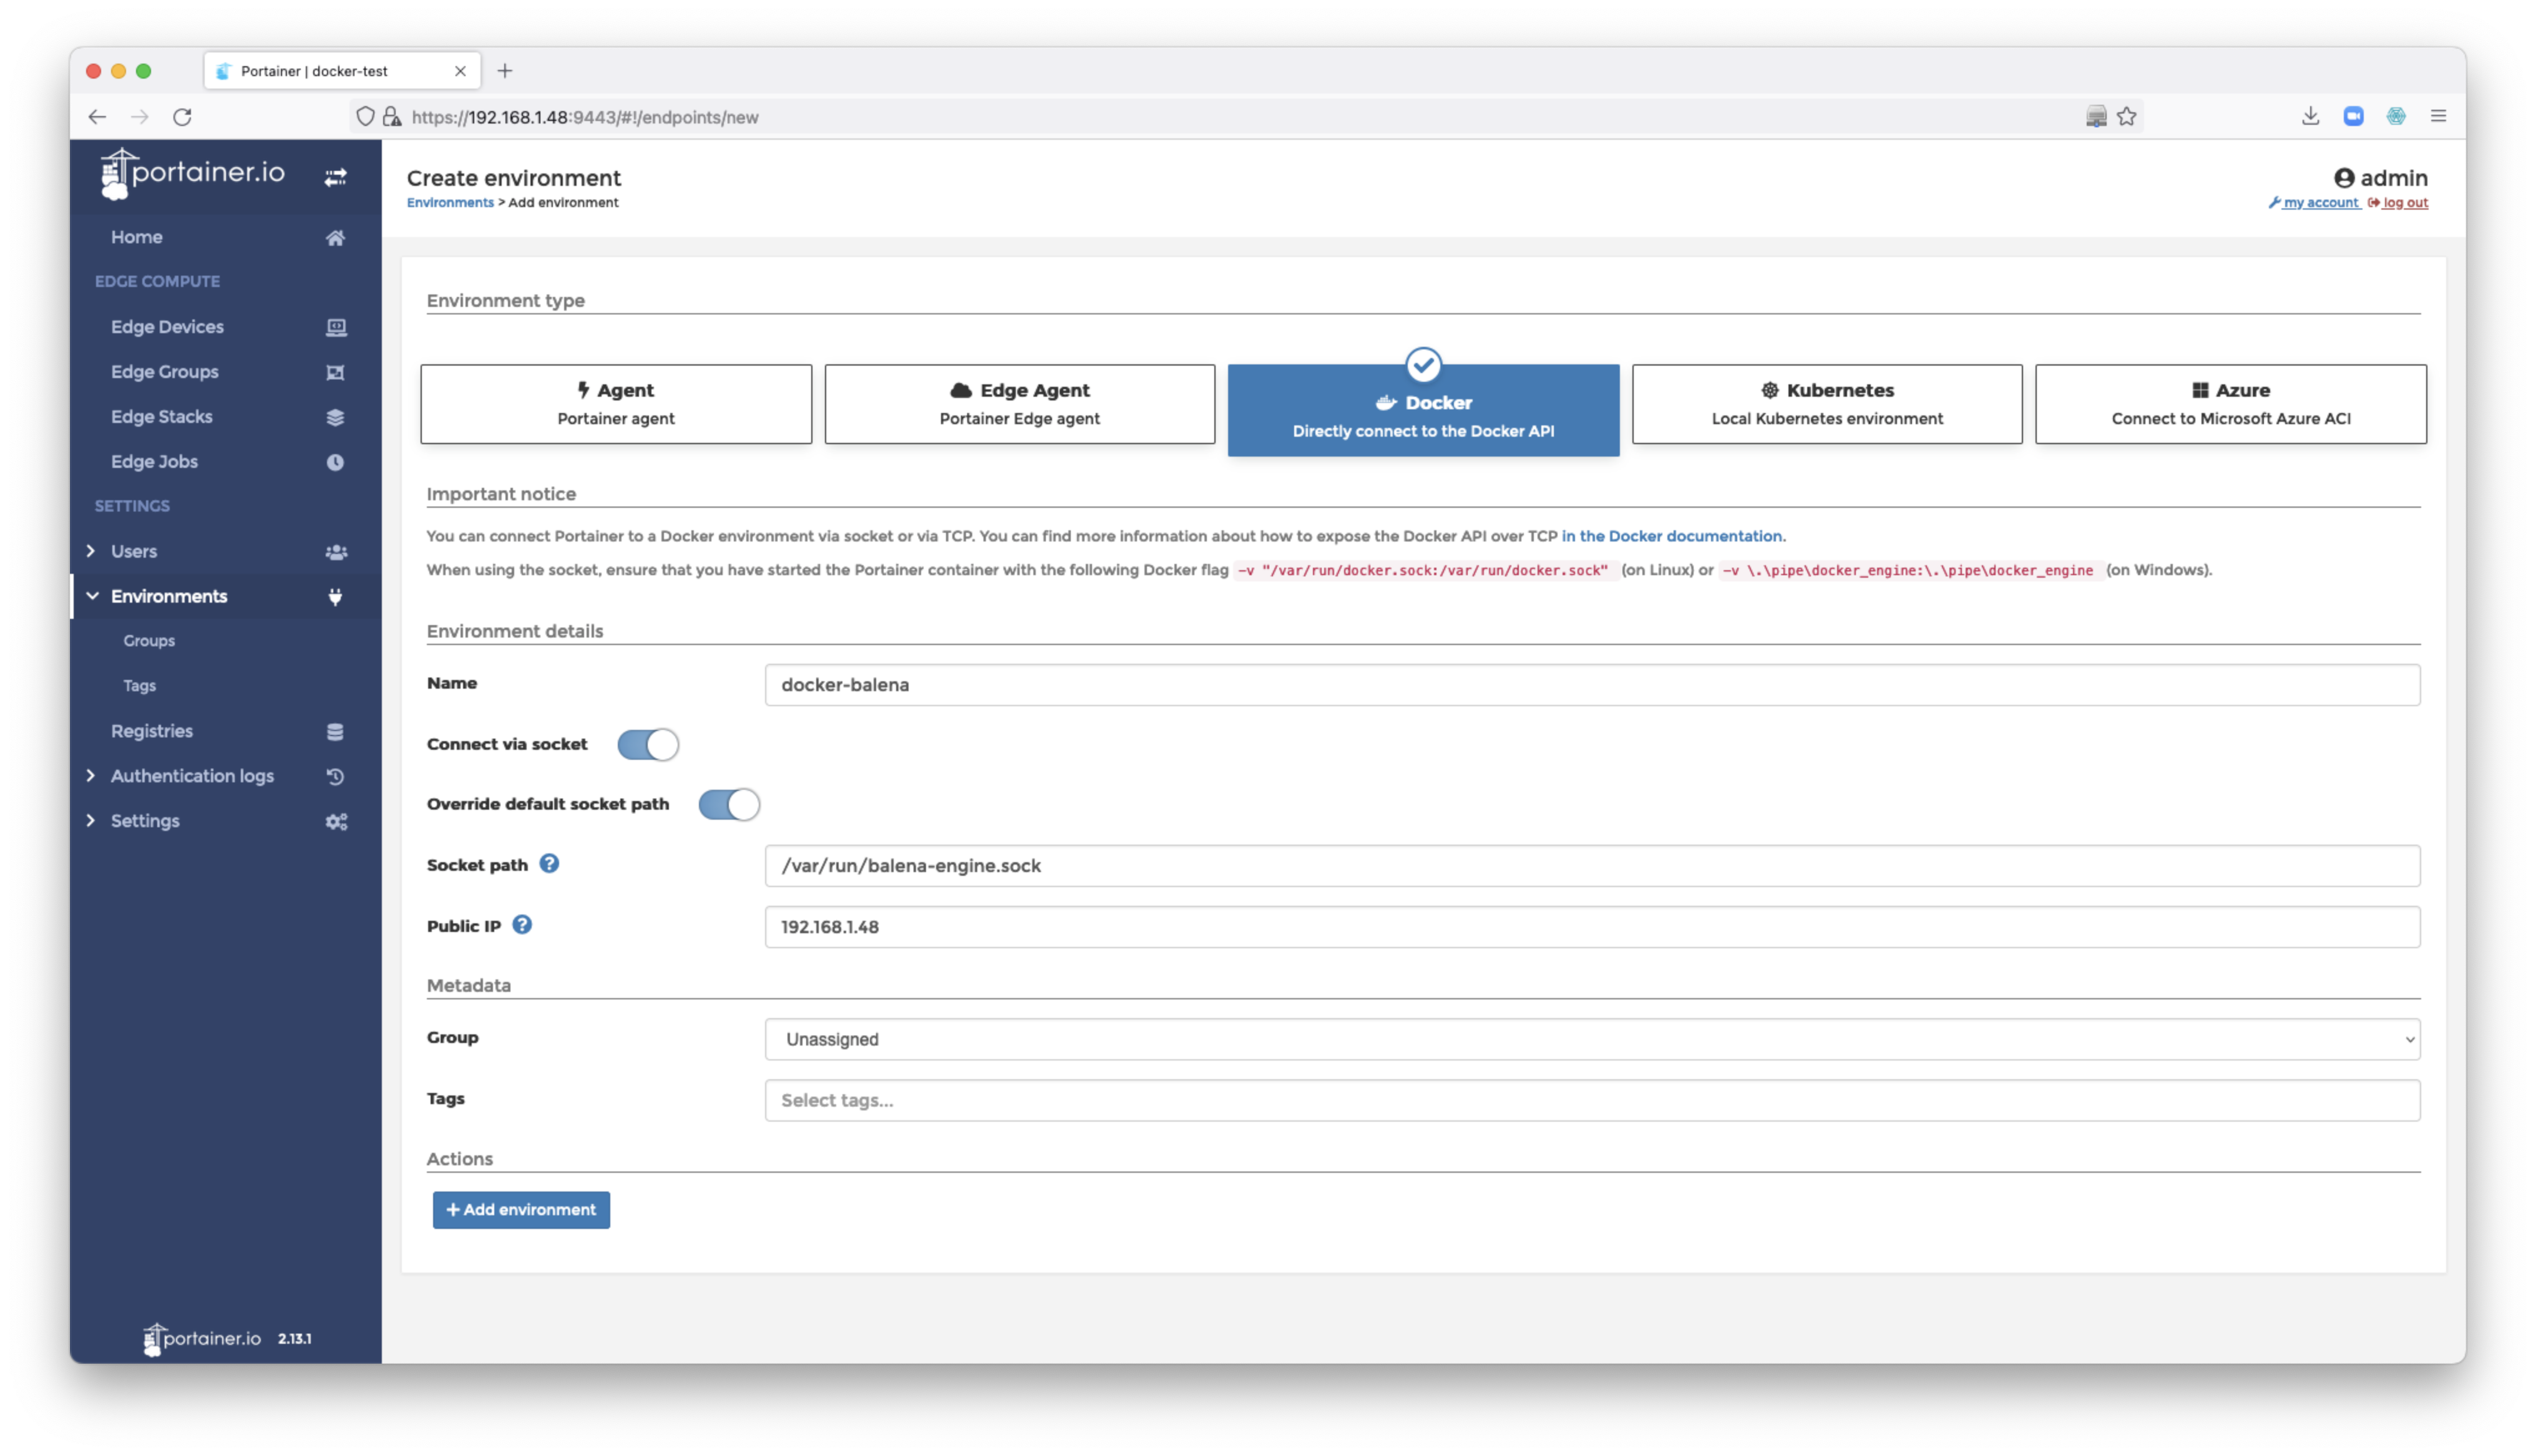The width and height of the screenshot is (2536, 1456).
Task: Click the sidebar collapse arrows icon
Action: tap(335, 177)
